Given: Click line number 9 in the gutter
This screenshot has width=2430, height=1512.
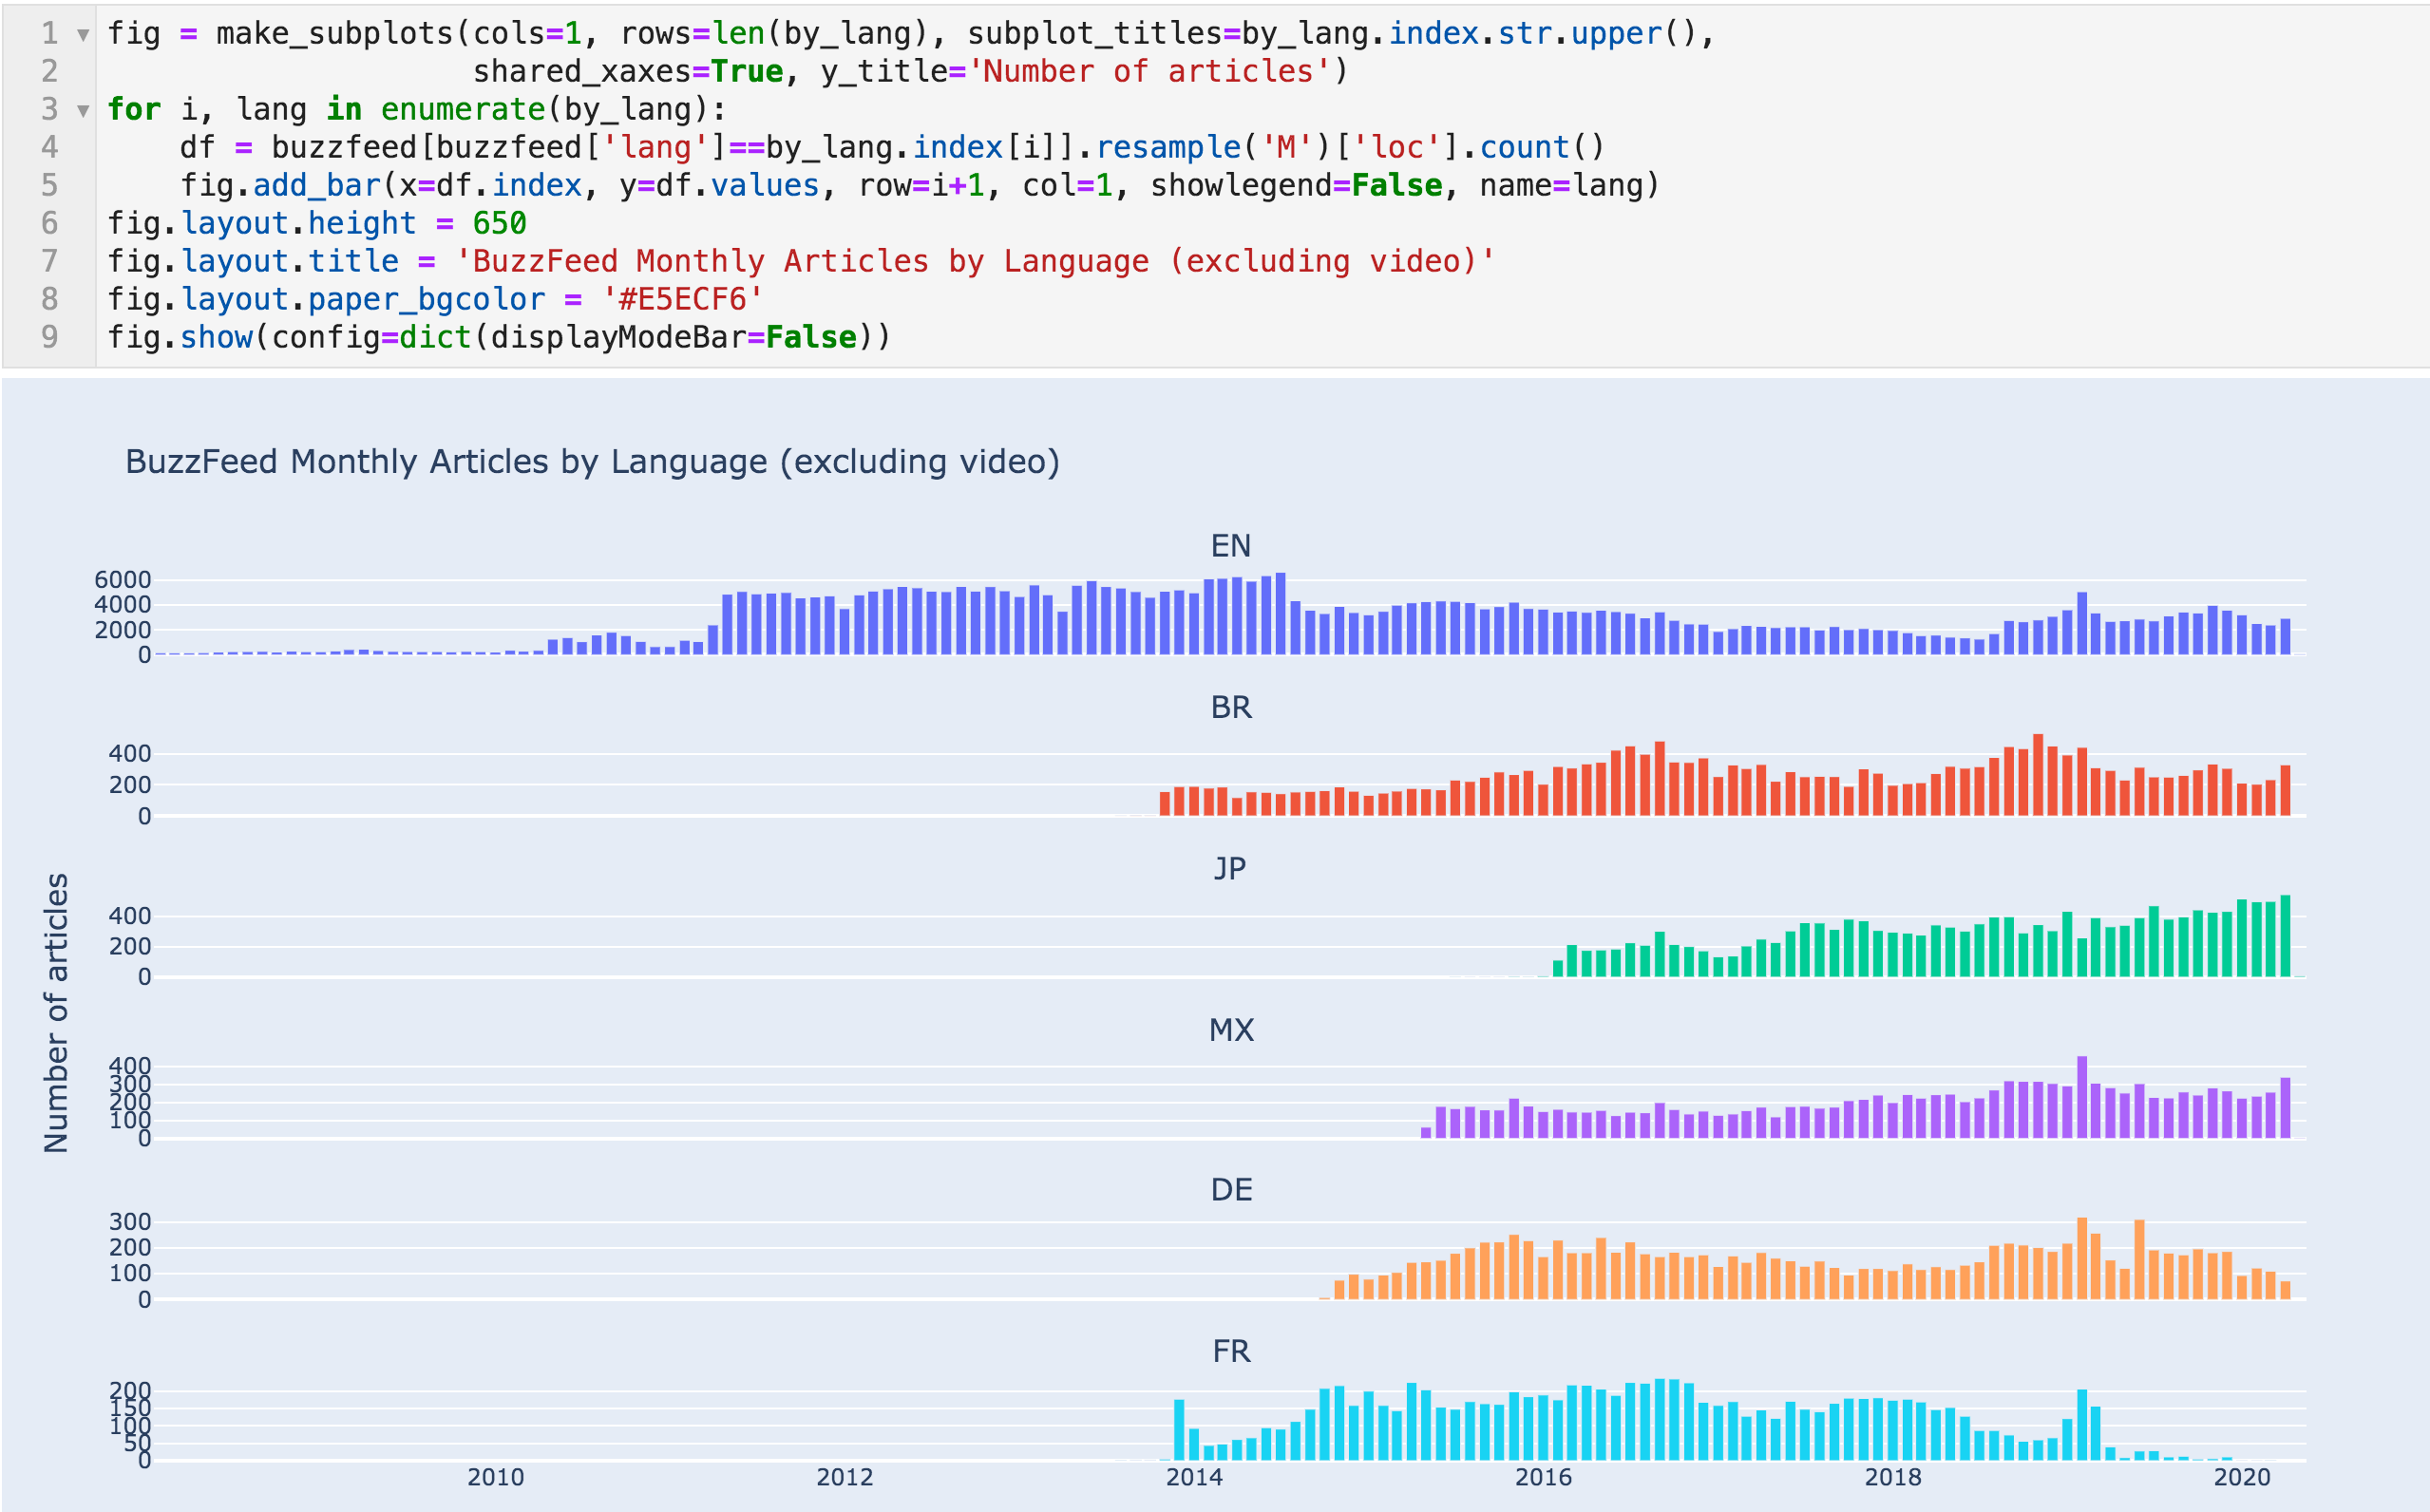Looking at the screenshot, I should pyautogui.click(x=49, y=337).
